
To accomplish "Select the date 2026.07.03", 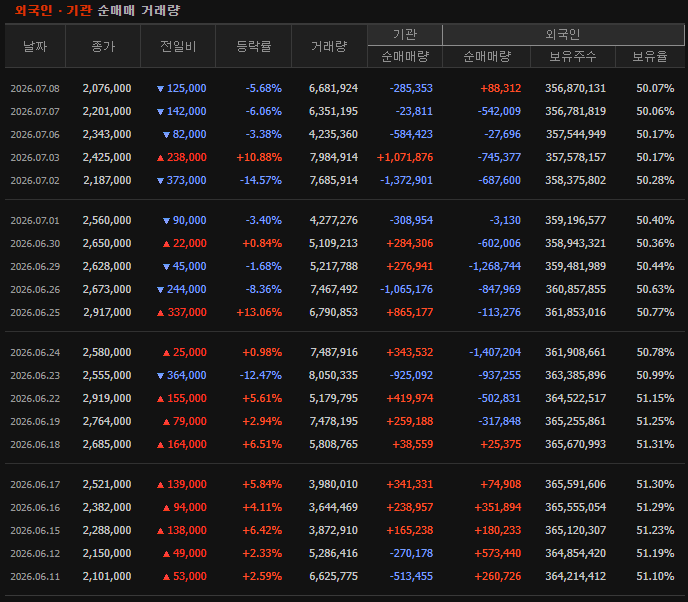I will (x=35, y=158).
